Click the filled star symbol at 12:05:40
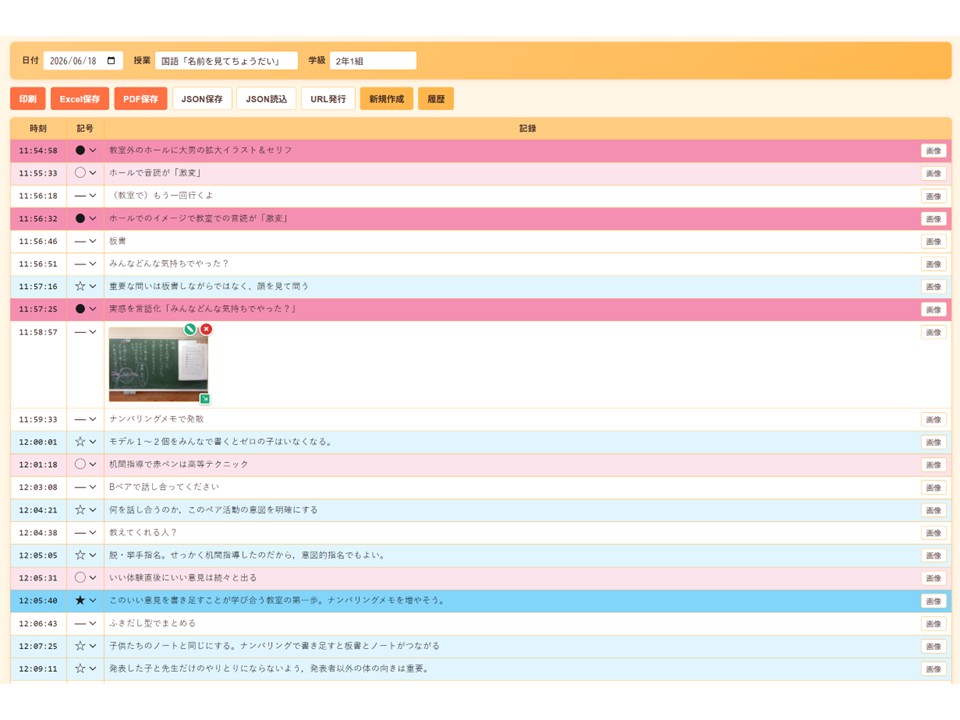 pyautogui.click(x=80, y=601)
